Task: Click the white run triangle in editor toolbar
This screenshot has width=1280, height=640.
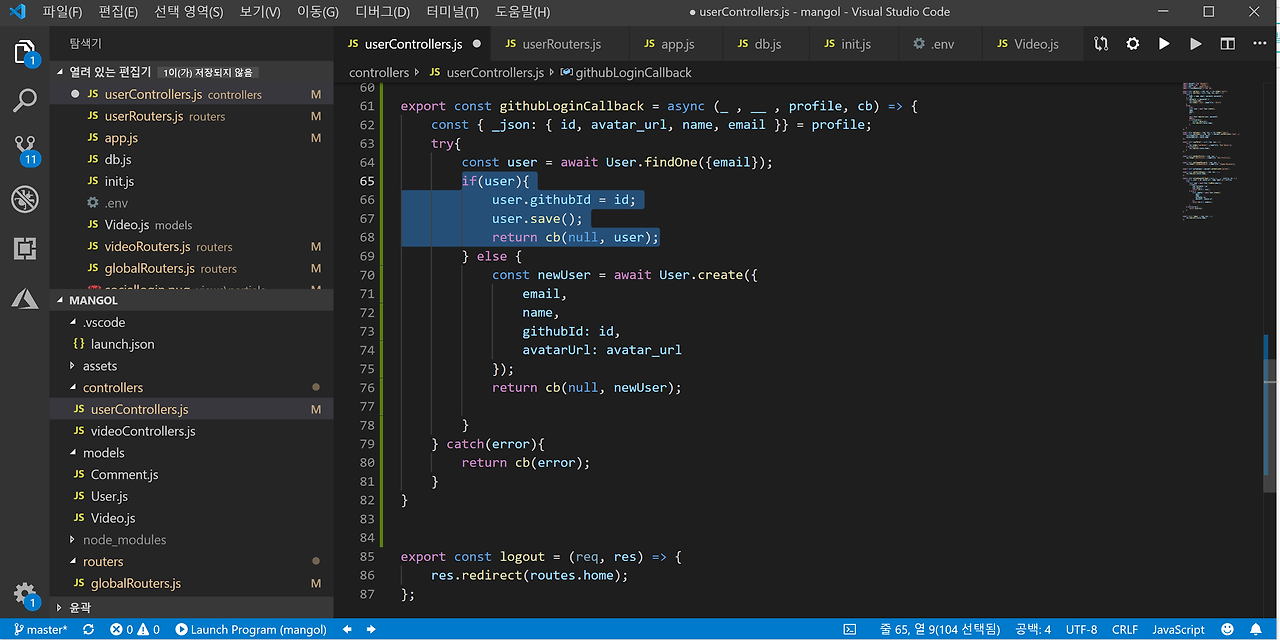Action: pyautogui.click(x=1164, y=44)
